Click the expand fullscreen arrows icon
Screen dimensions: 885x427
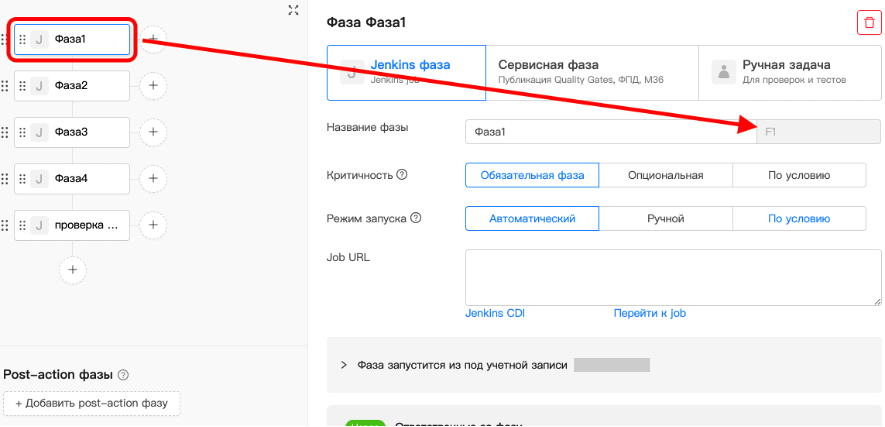(293, 10)
